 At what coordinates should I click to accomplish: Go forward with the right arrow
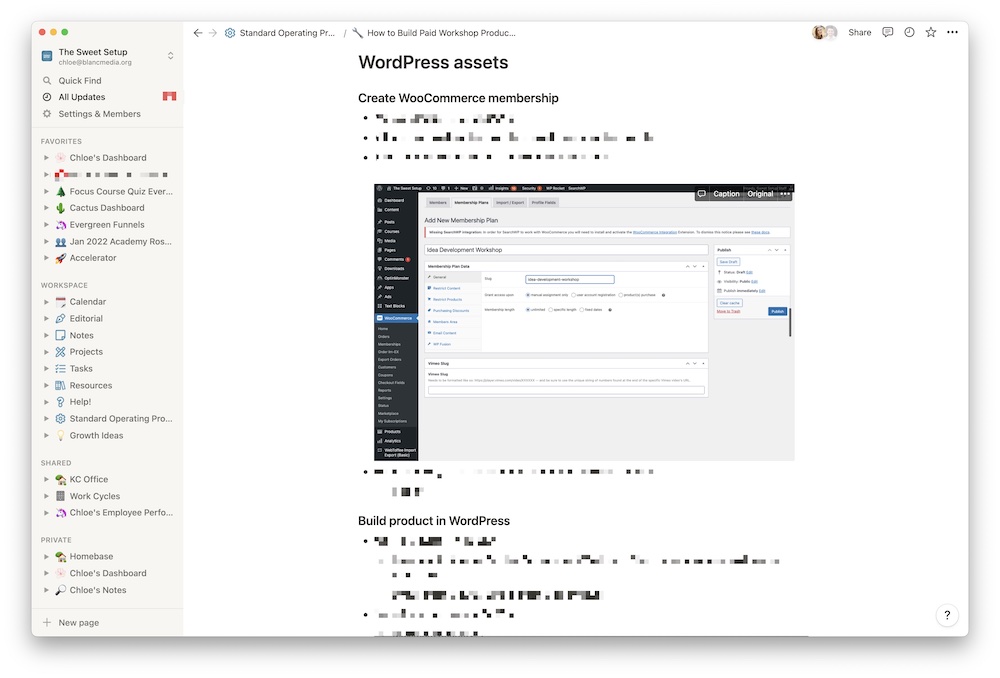tap(213, 33)
